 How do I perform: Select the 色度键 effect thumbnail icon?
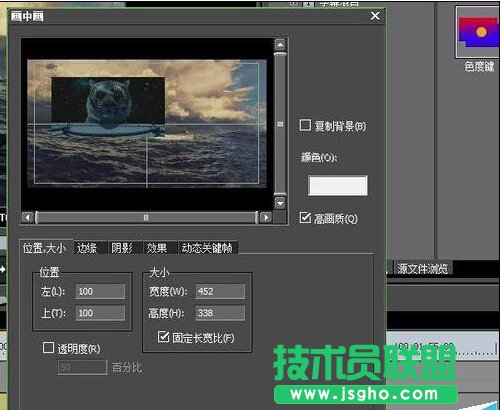coord(478,32)
